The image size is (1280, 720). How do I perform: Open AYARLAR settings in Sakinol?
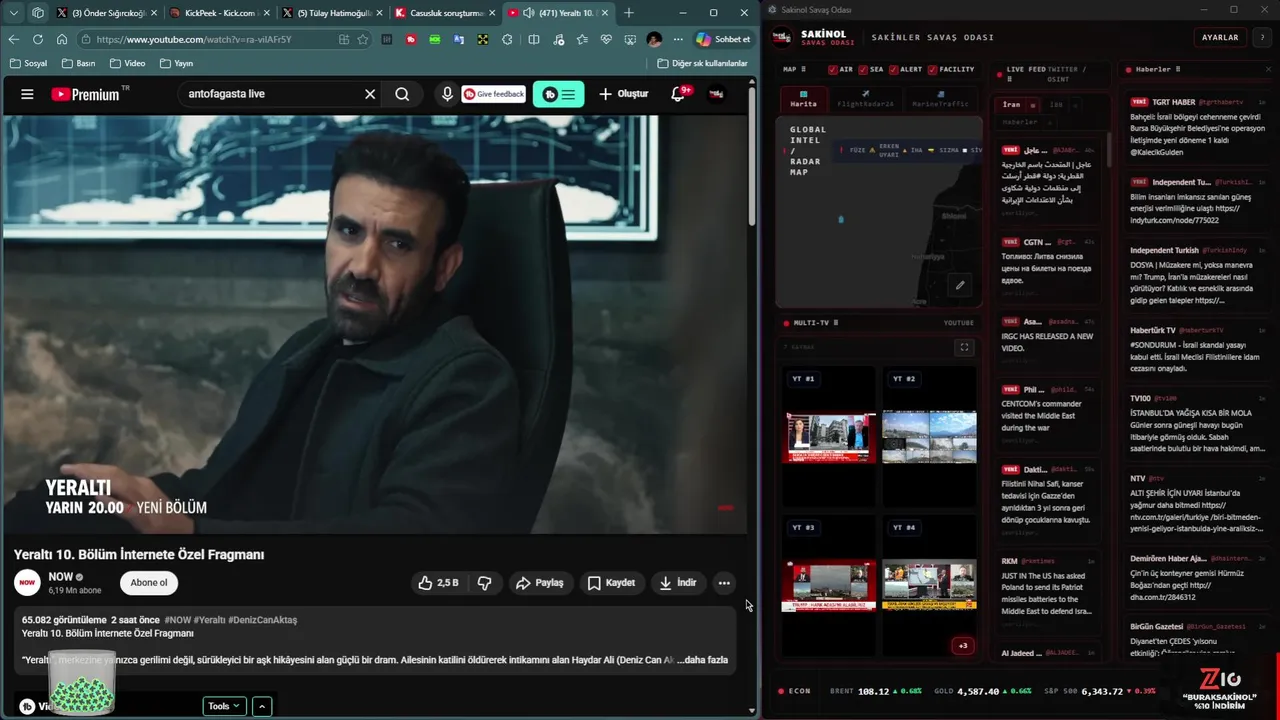[x=1220, y=37]
